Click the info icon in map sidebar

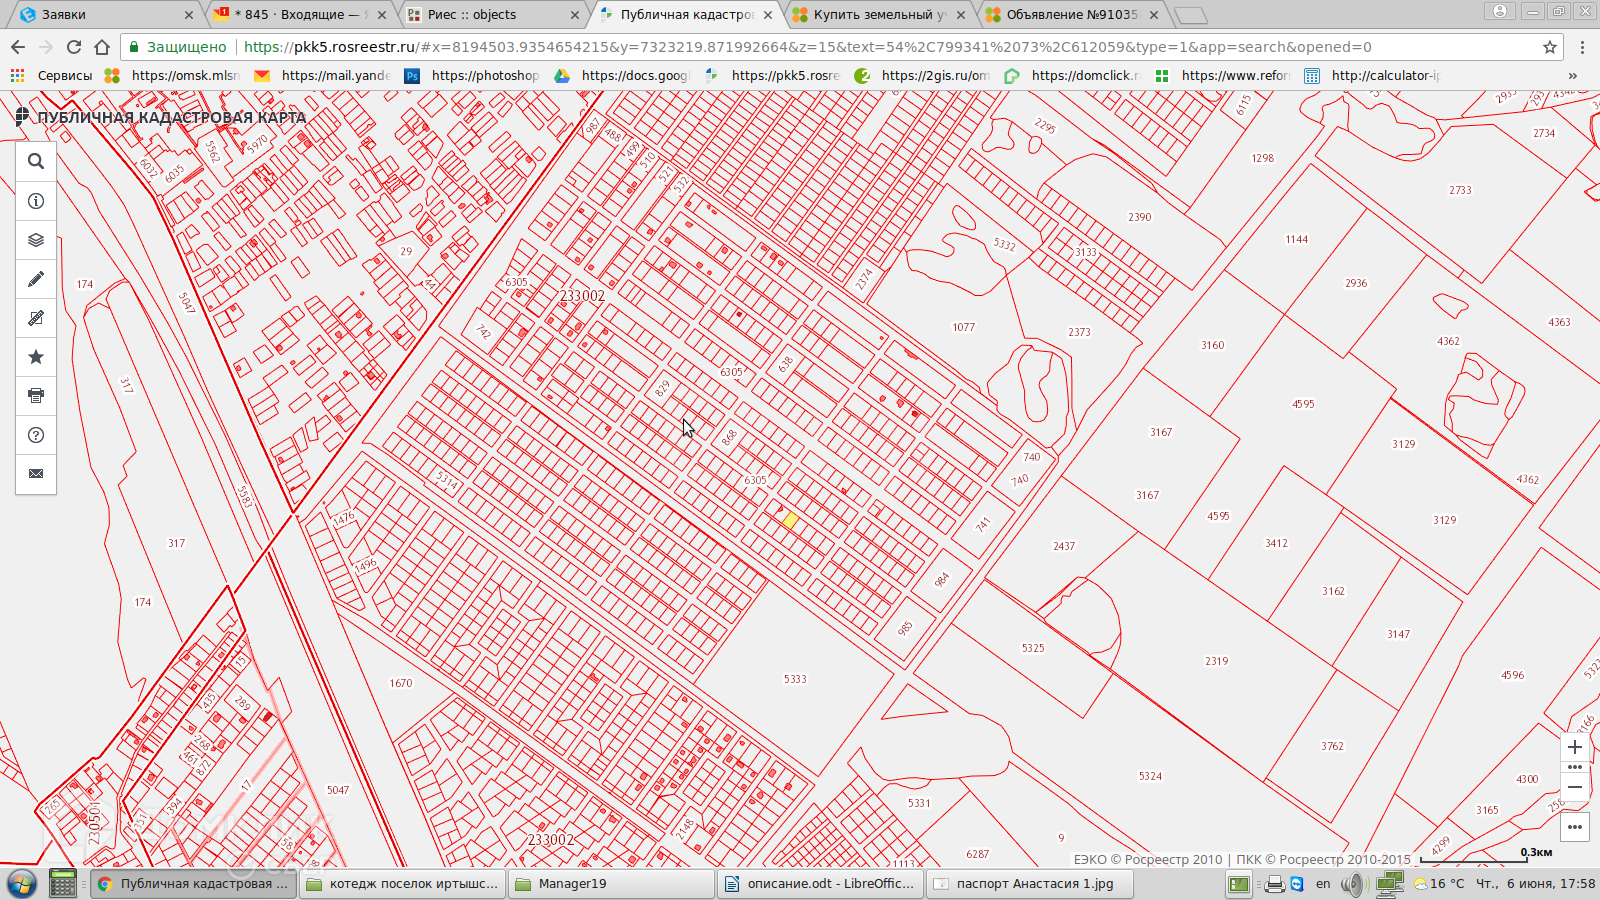(36, 201)
